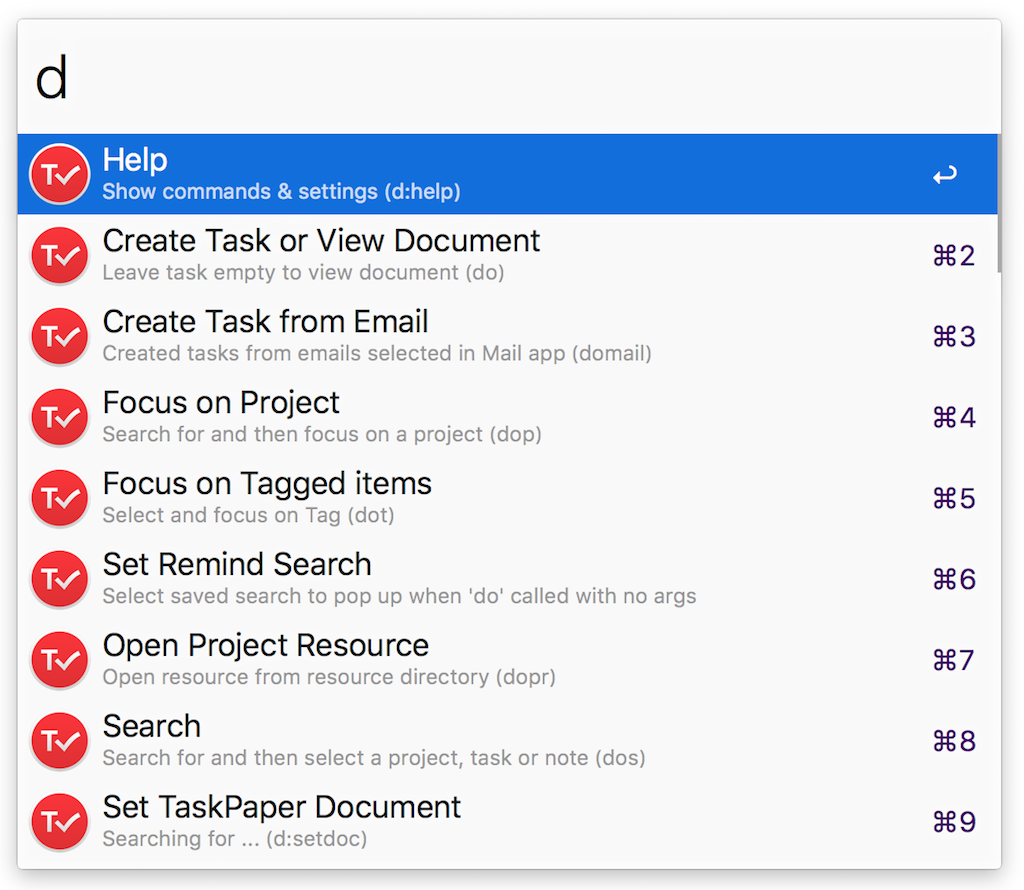Click the icon beside Open Project Resource
The width and height of the screenshot is (1024, 890).
[x=60, y=661]
